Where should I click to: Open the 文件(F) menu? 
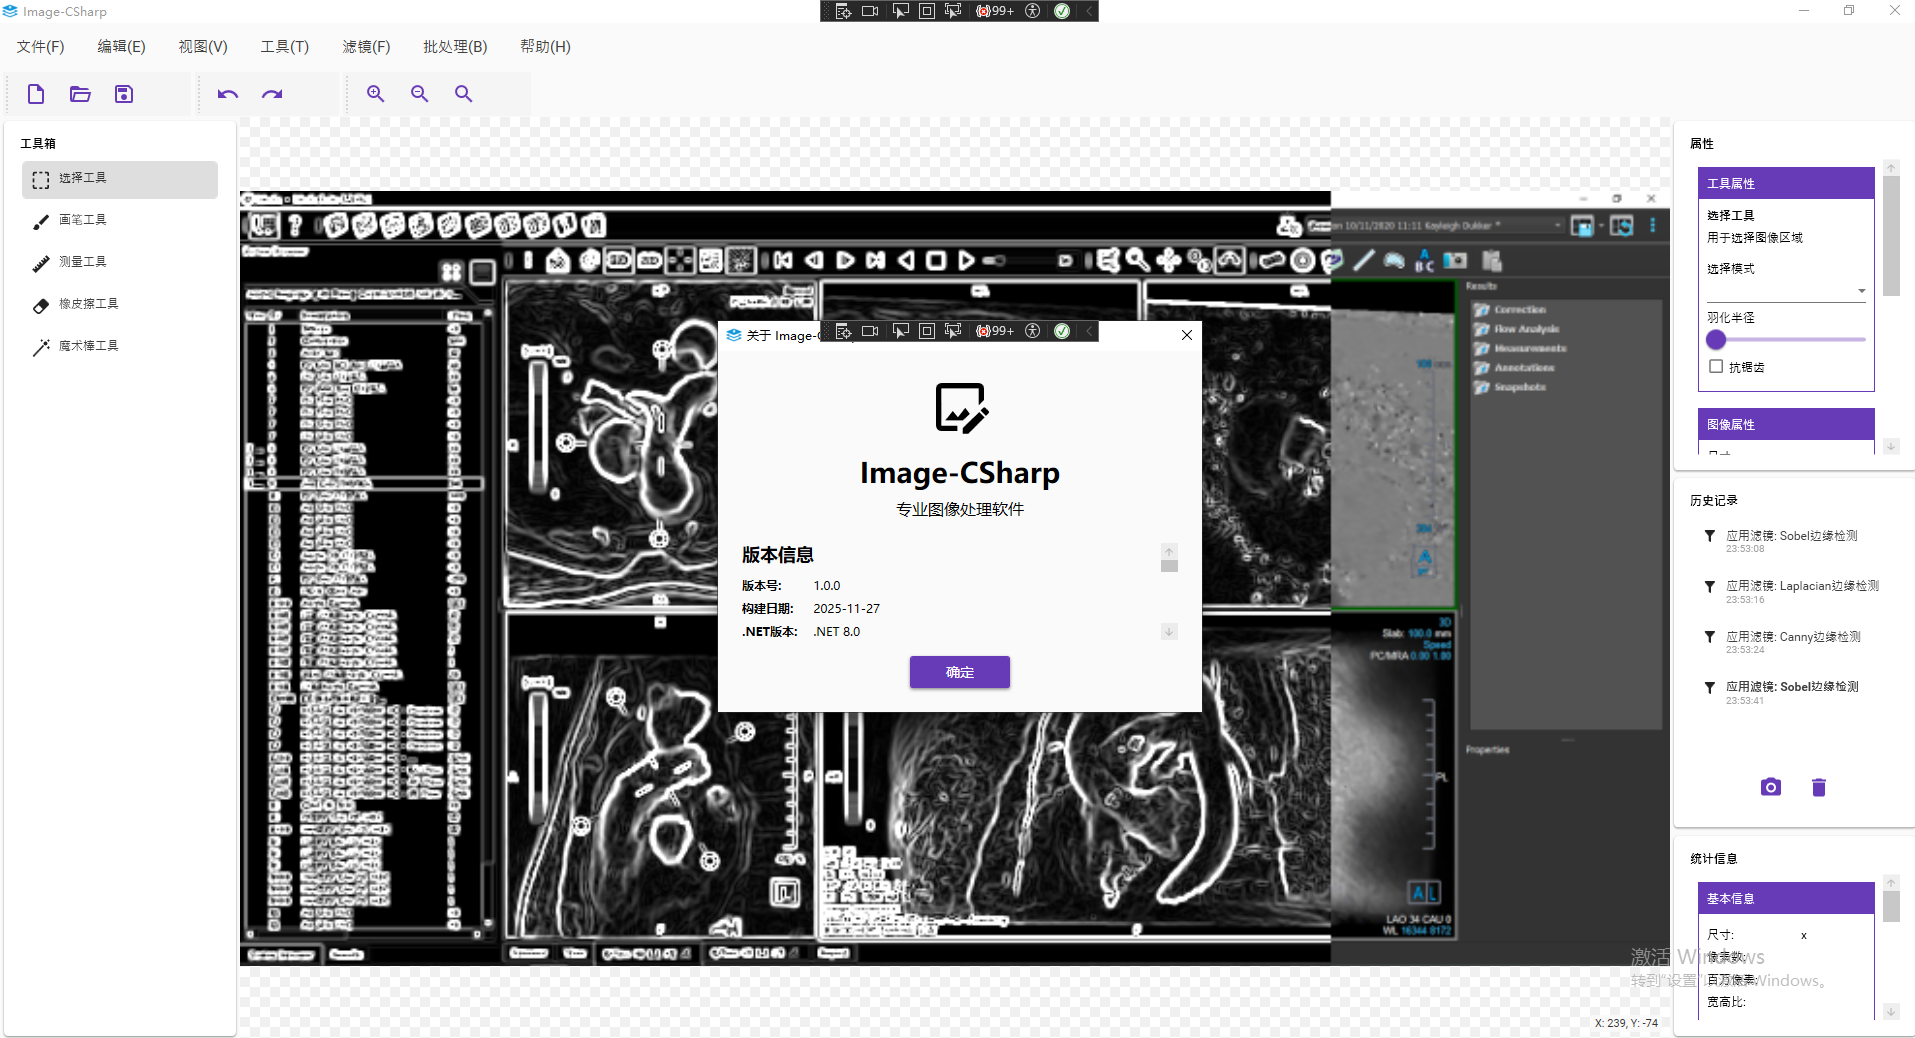(x=41, y=47)
